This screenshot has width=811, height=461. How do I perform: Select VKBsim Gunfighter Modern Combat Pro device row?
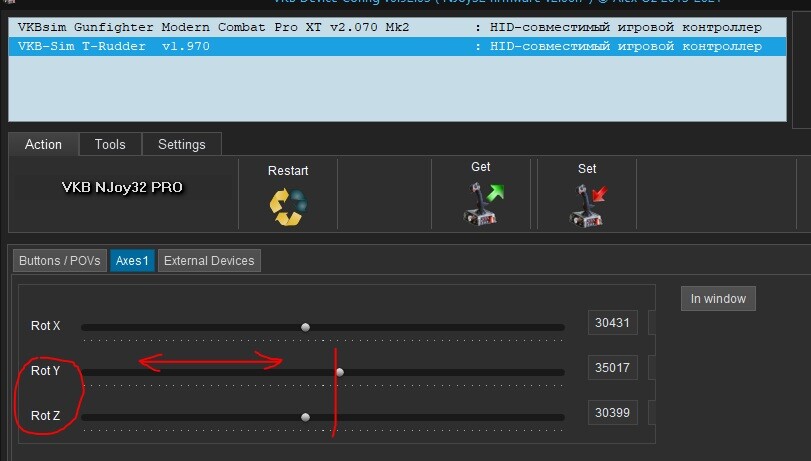tap(397, 27)
